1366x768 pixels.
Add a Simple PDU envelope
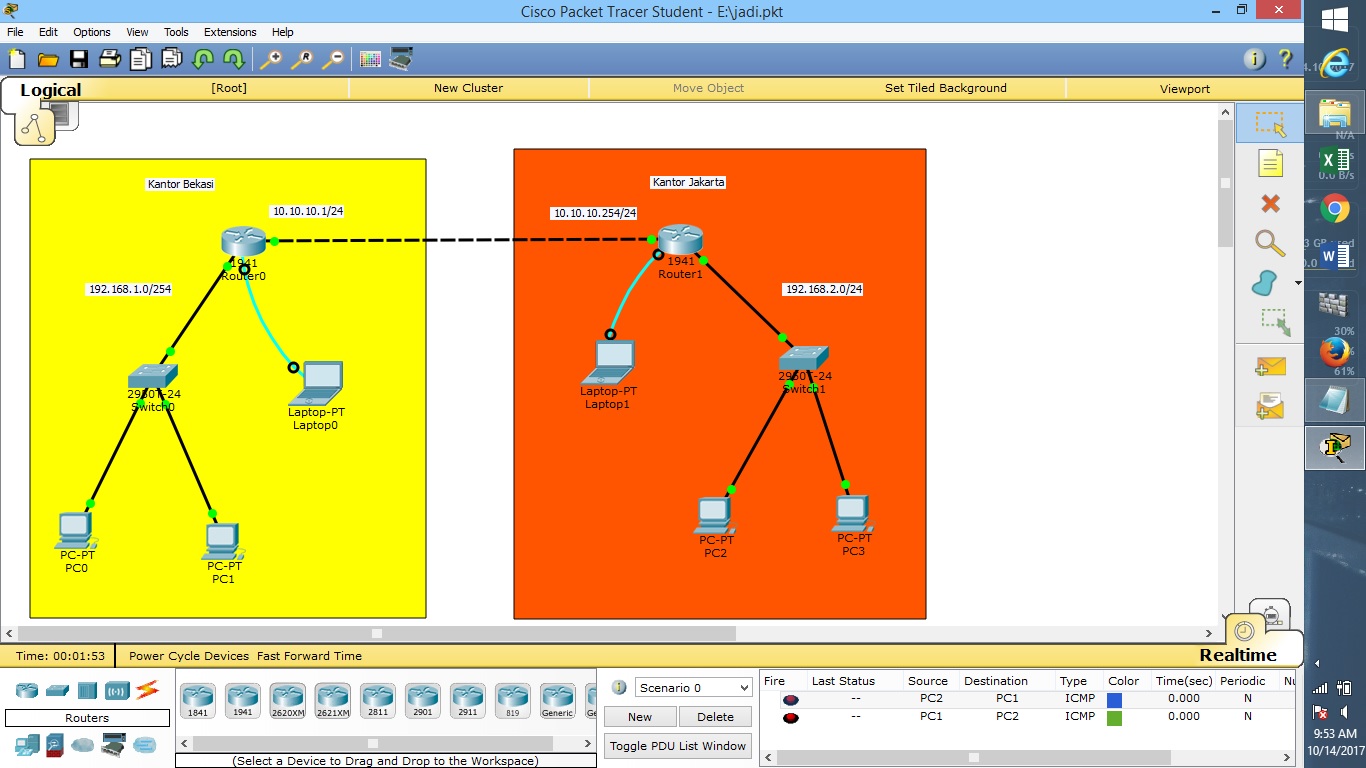(x=1270, y=367)
